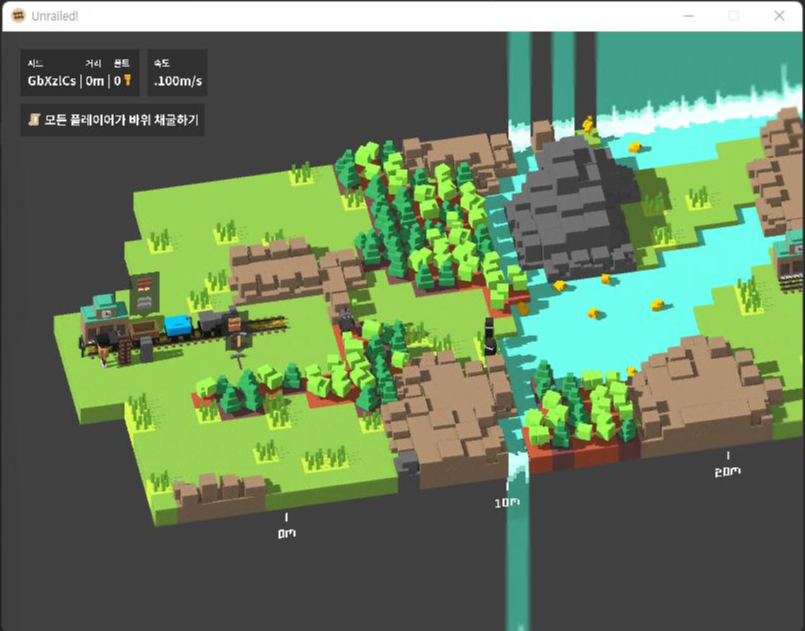Image resolution: width=805 pixels, height=631 pixels.
Task: Click the 속도 label above the speed
Action: click(162, 63)
